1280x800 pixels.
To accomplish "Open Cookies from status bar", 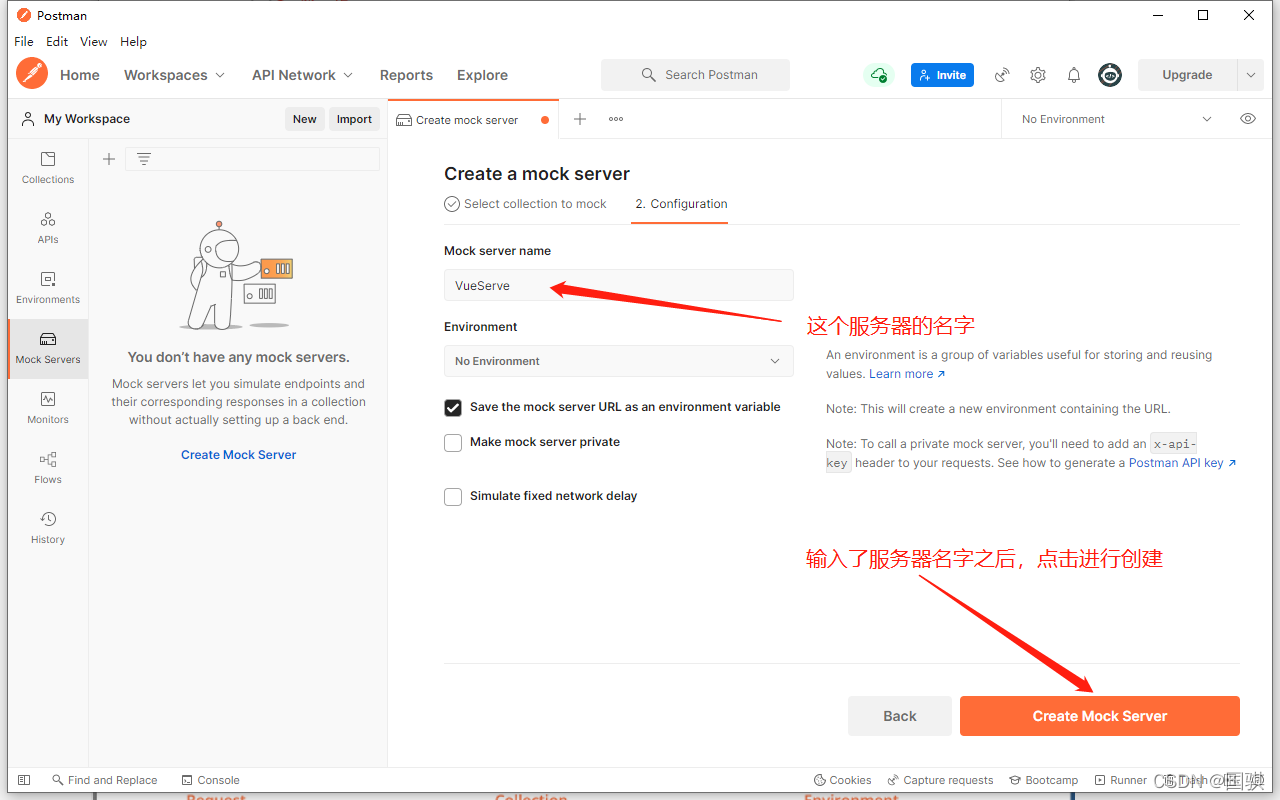I will 843,780.
